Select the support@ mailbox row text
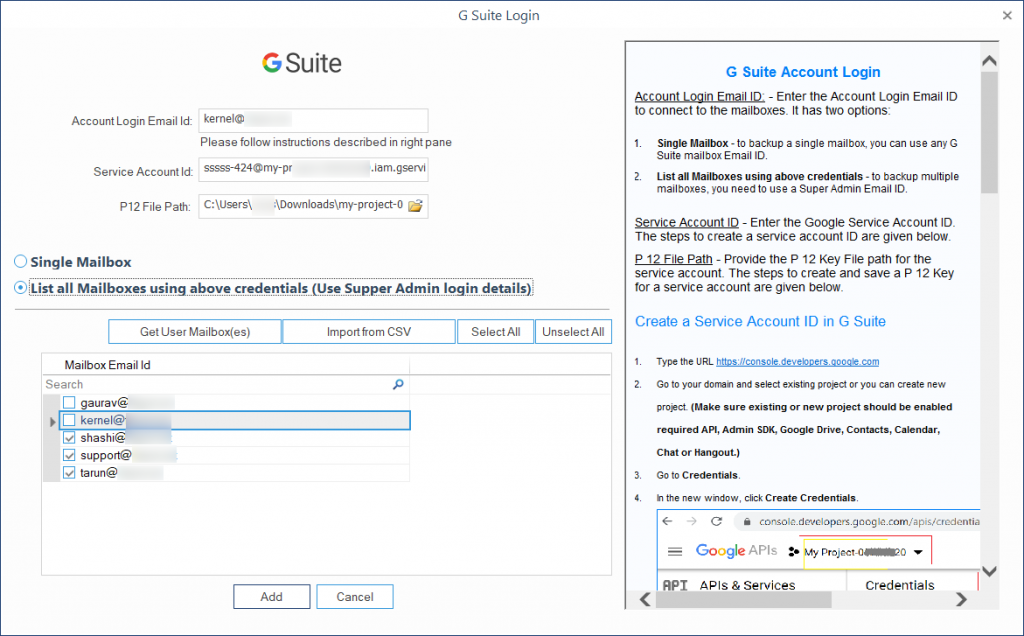The height and width of the screenshot is (636, 1024). [106, 455]
